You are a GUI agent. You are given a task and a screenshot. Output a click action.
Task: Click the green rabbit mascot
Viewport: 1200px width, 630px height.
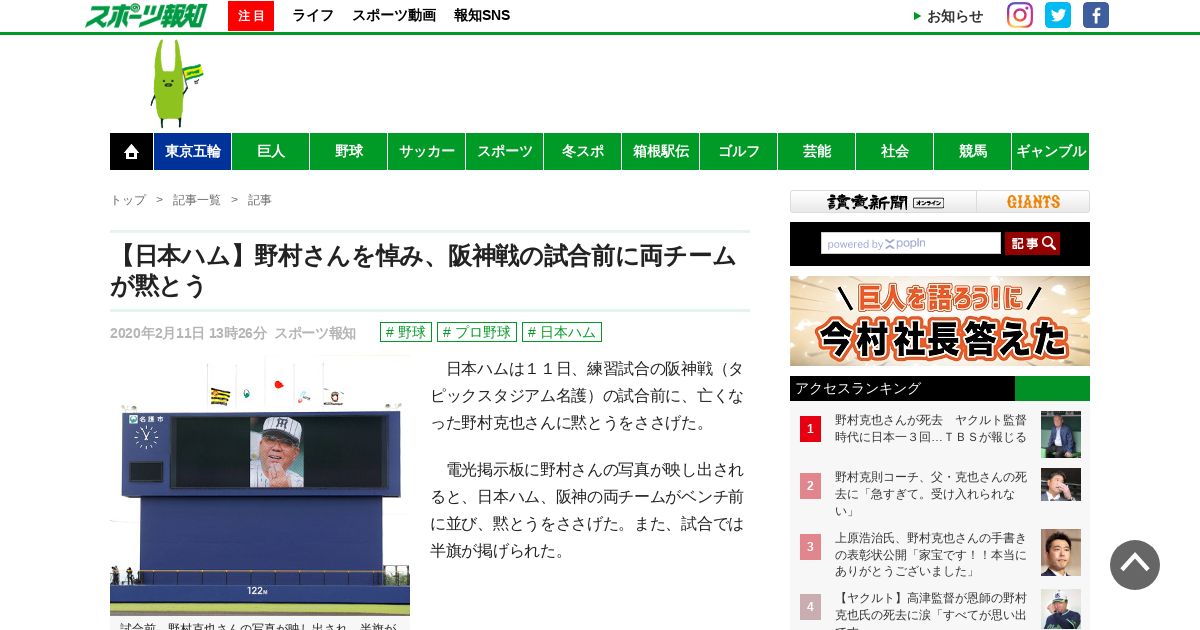175,83
